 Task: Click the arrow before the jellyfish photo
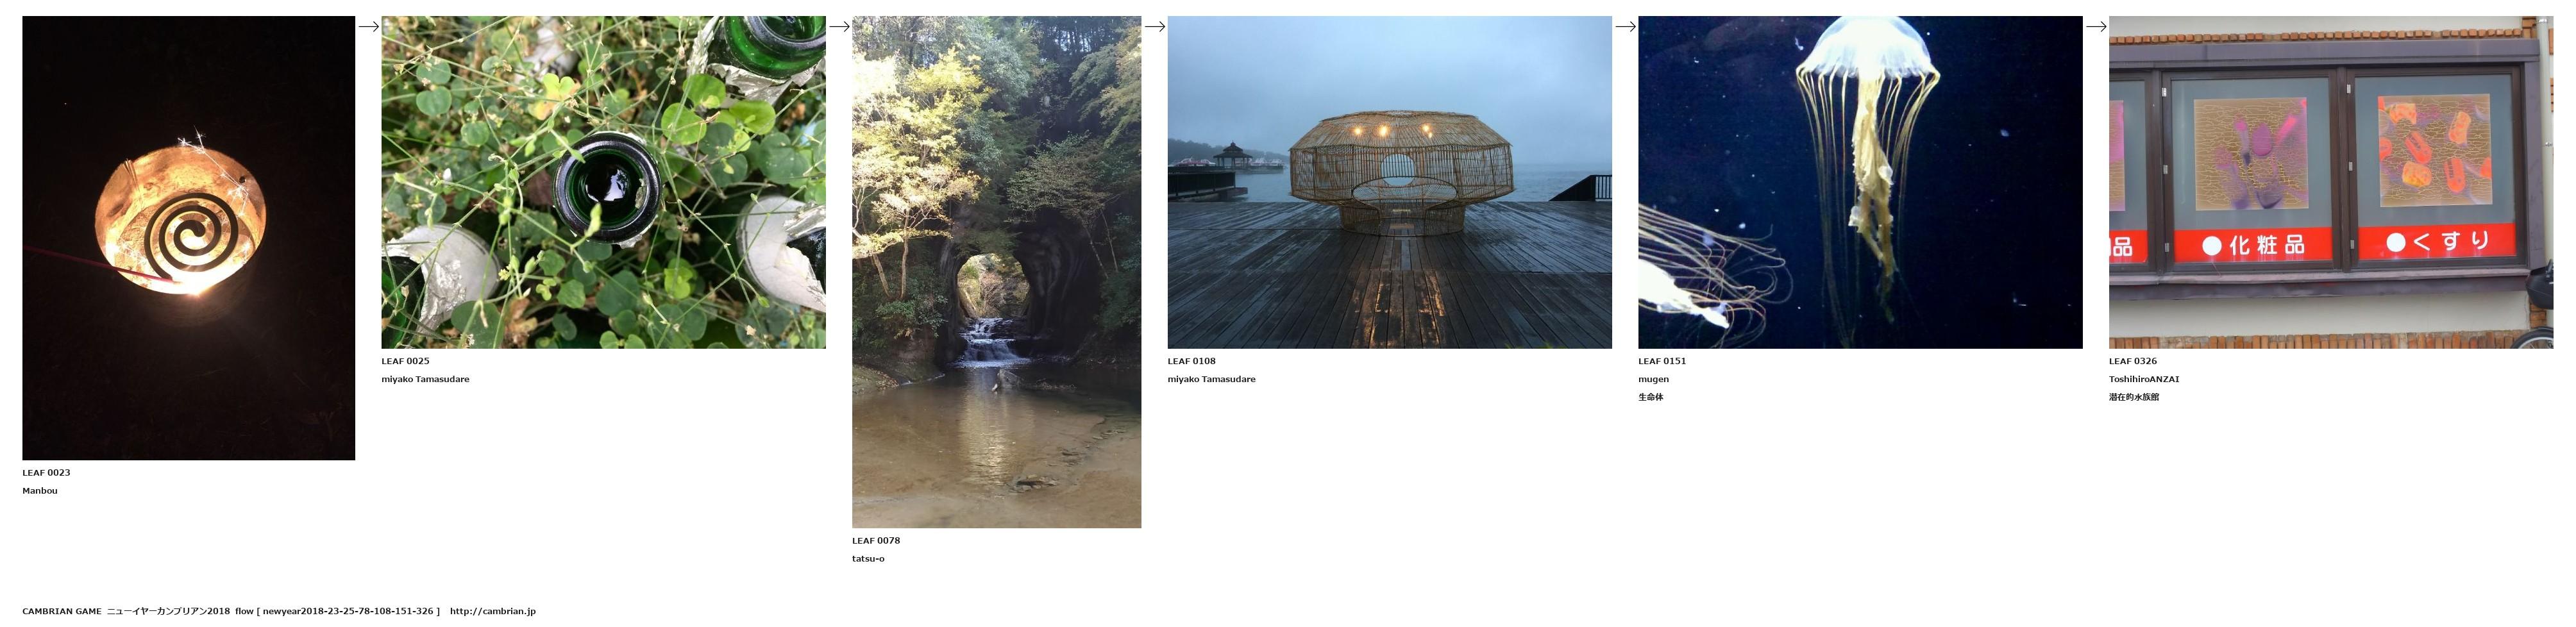(1625, 27)
